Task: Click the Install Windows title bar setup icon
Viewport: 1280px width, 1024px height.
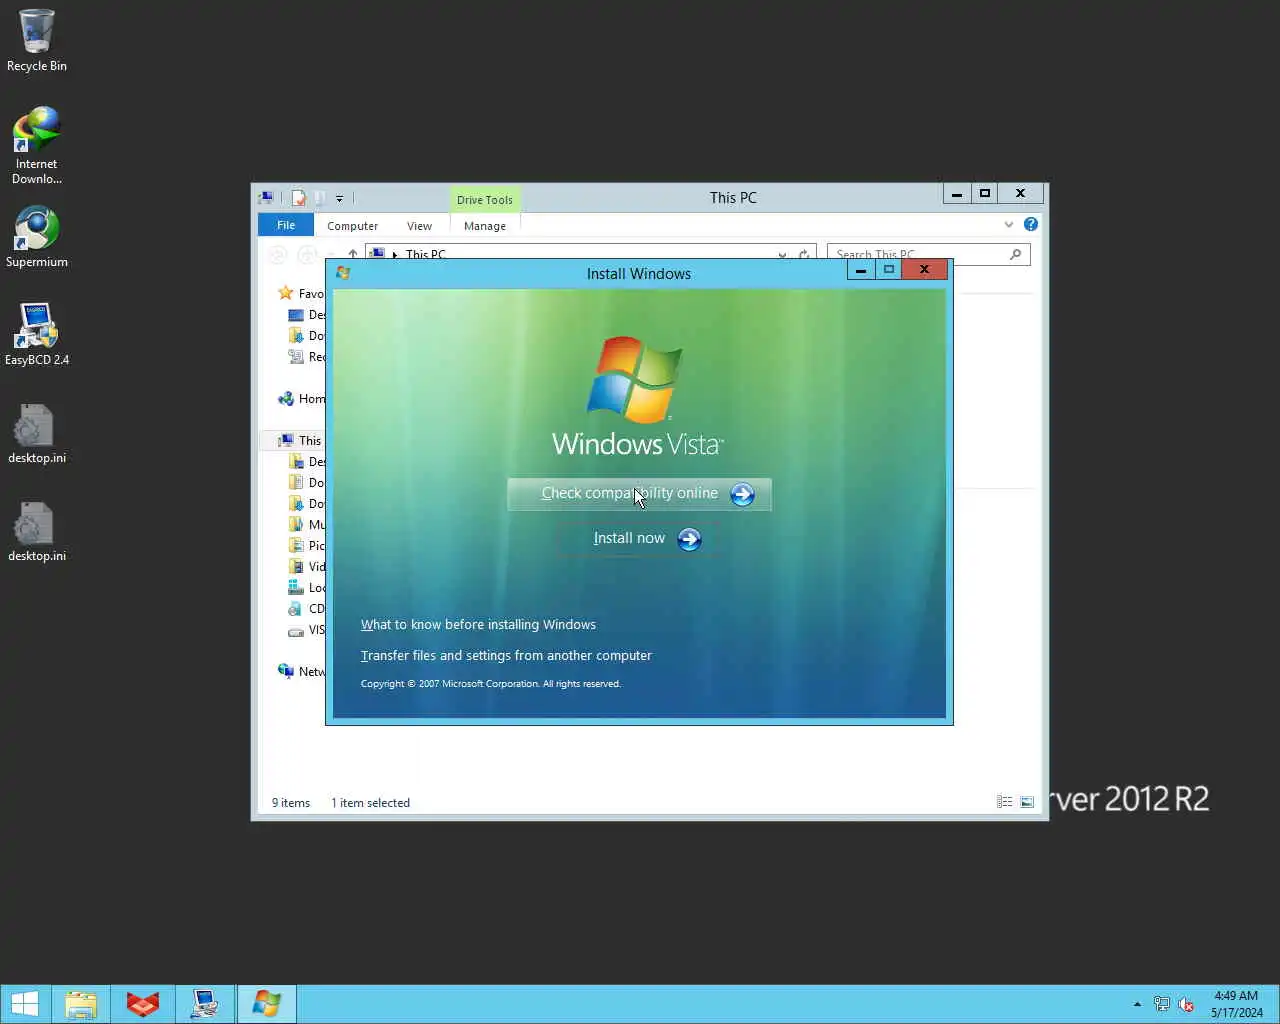Action: click(x=343, y=273)
